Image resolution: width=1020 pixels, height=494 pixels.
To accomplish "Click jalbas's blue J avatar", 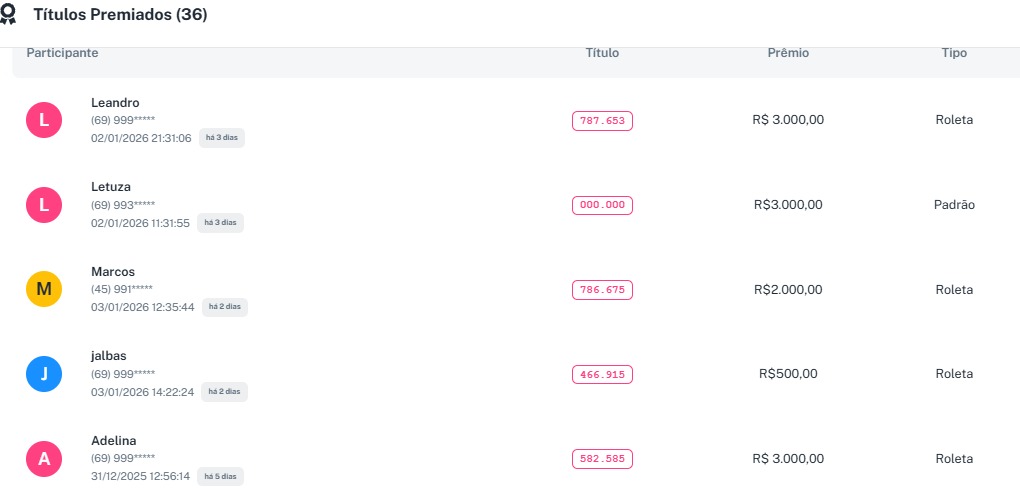I will click(44, 374).
